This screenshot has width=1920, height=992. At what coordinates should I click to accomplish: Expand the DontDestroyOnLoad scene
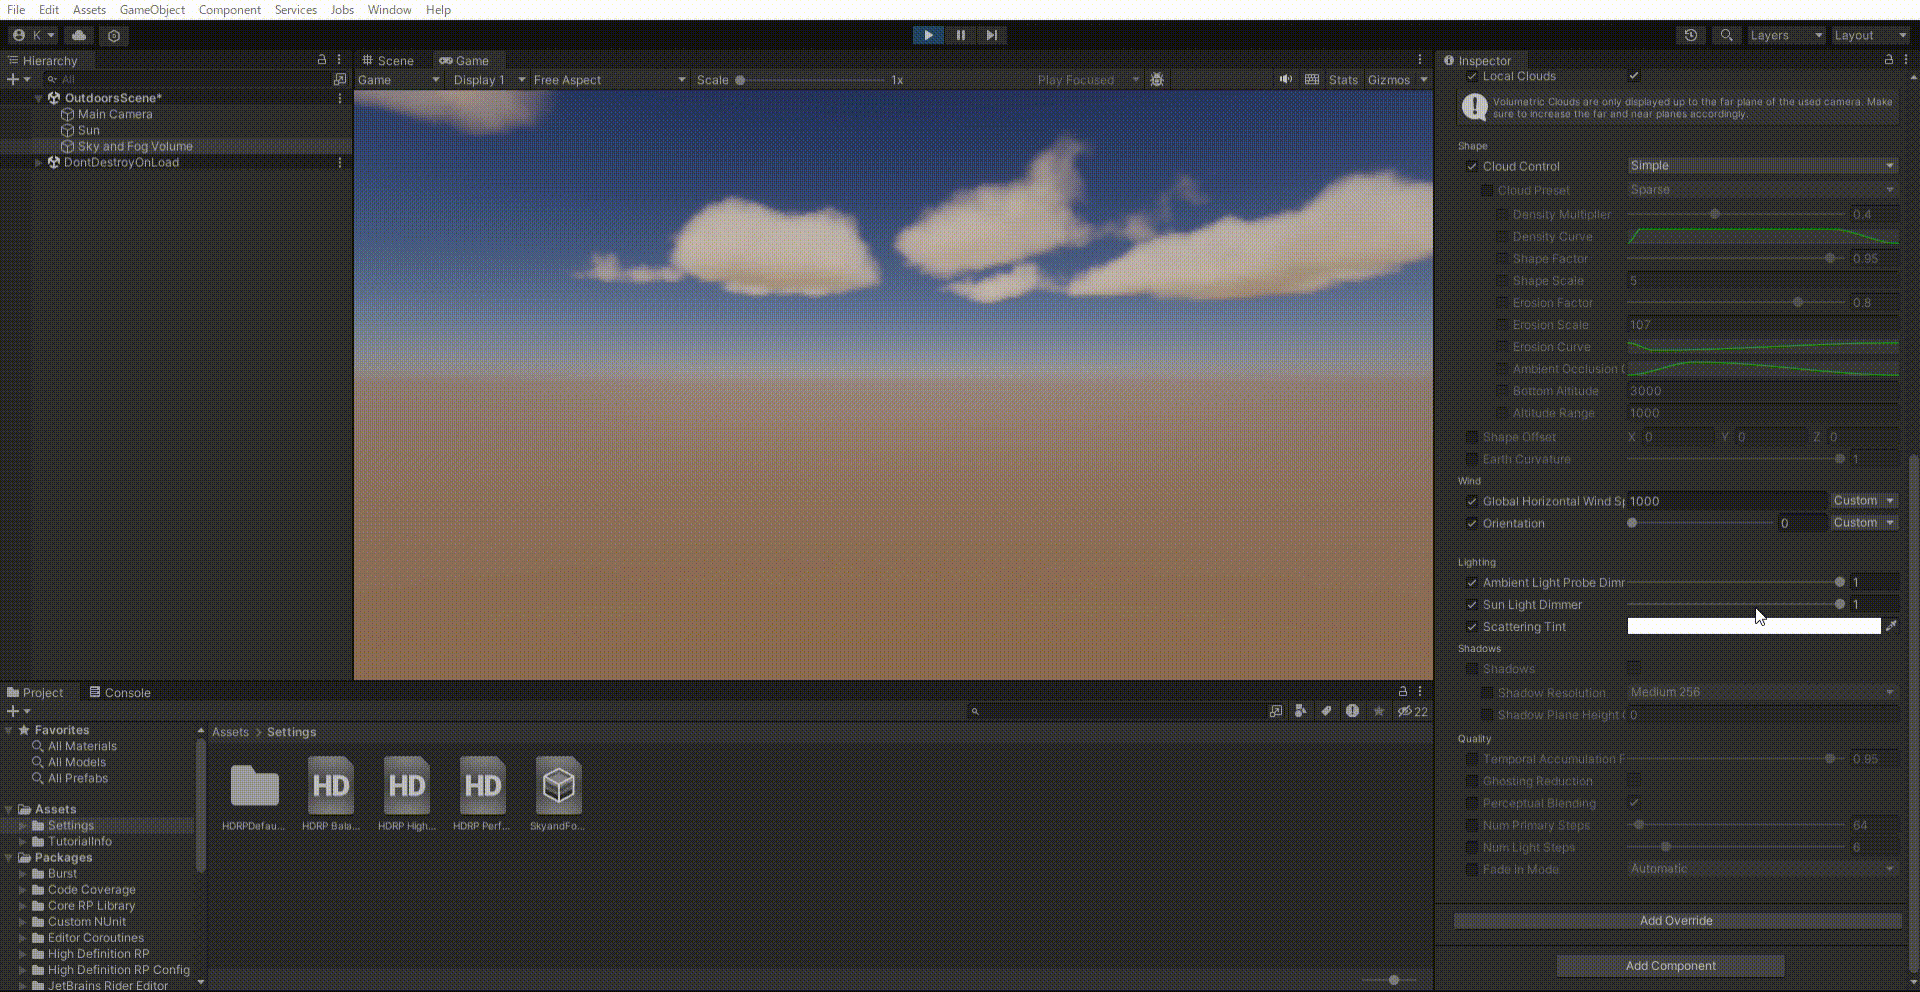point(39,162)
